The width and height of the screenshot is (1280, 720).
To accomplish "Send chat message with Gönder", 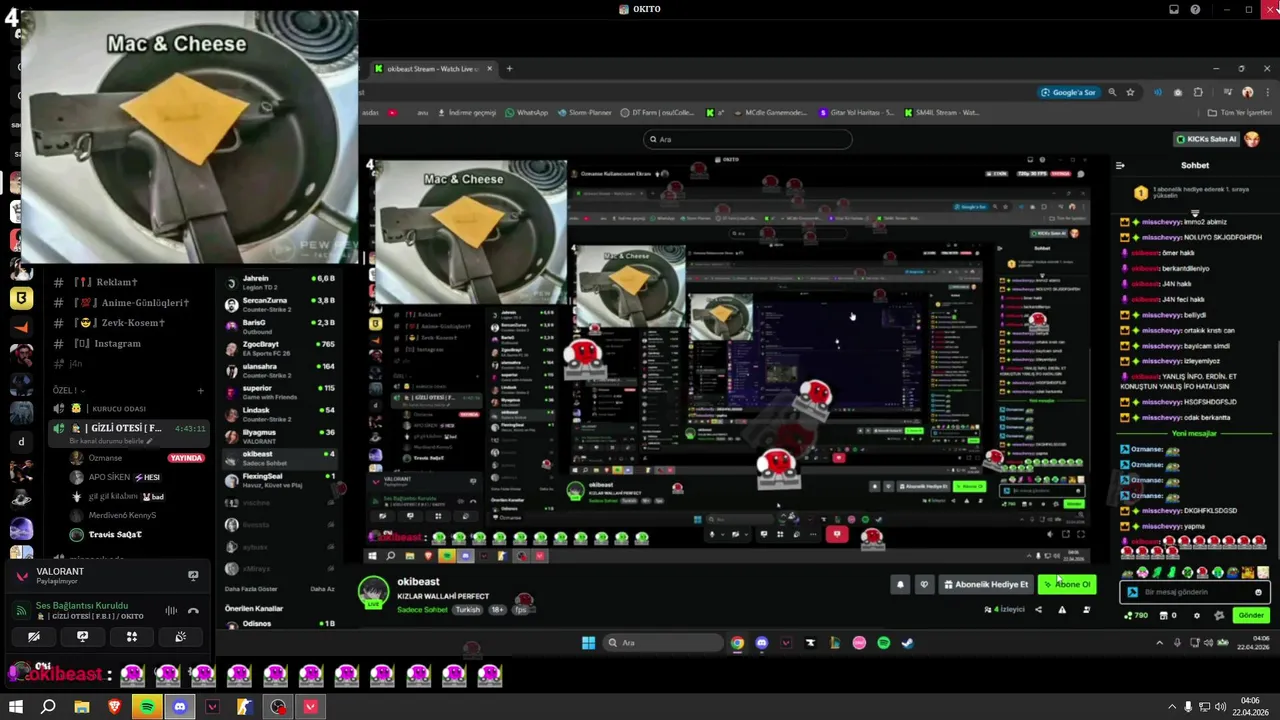I will (1251, 615).
